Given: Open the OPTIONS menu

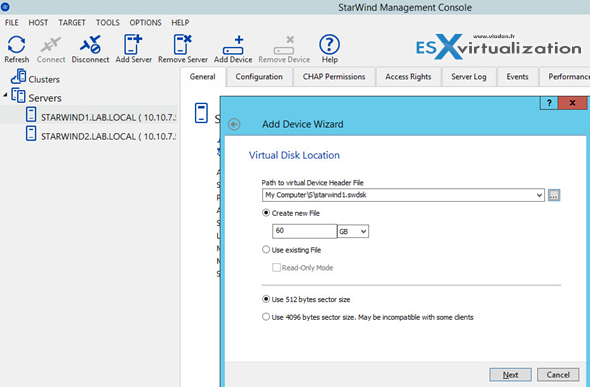Looking at the screenshot, I should point(145,23).
